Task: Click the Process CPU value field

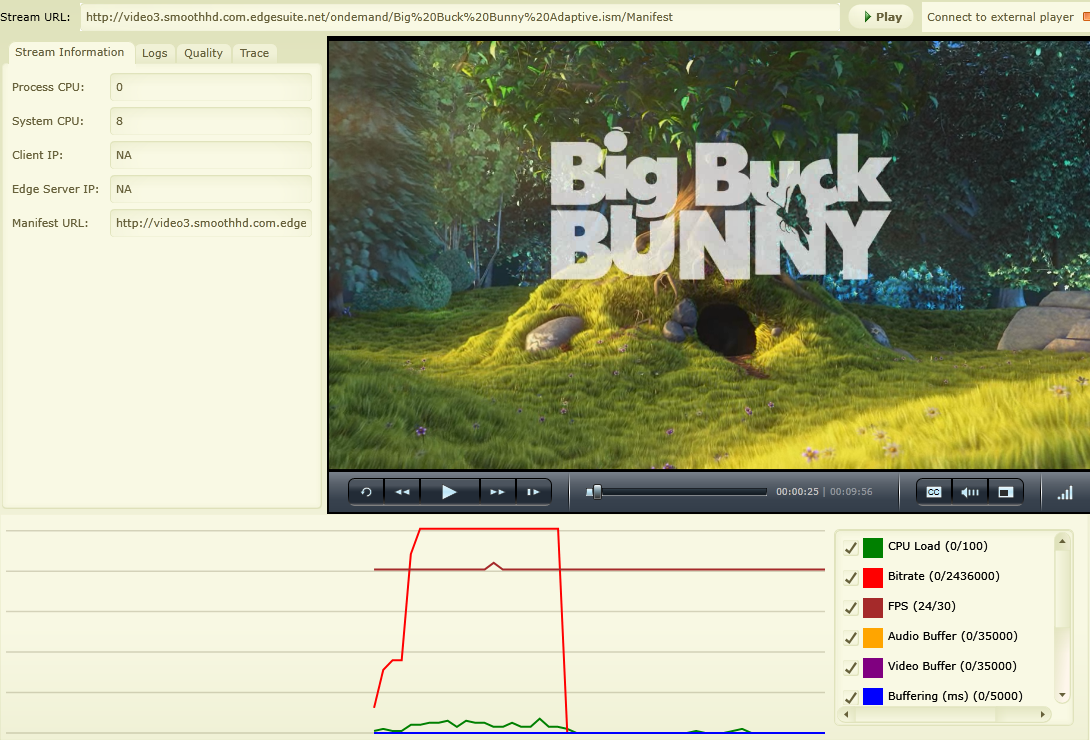Action: point(211,87)
